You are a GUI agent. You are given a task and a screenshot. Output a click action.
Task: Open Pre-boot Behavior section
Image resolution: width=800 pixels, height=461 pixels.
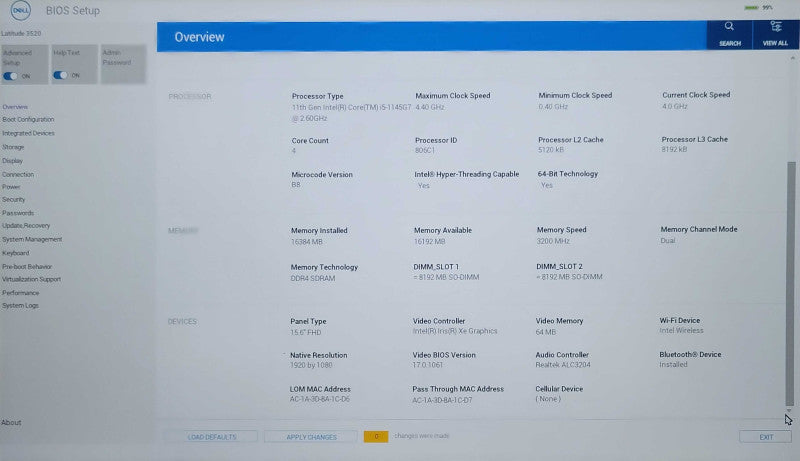click(x=27, y=267)
